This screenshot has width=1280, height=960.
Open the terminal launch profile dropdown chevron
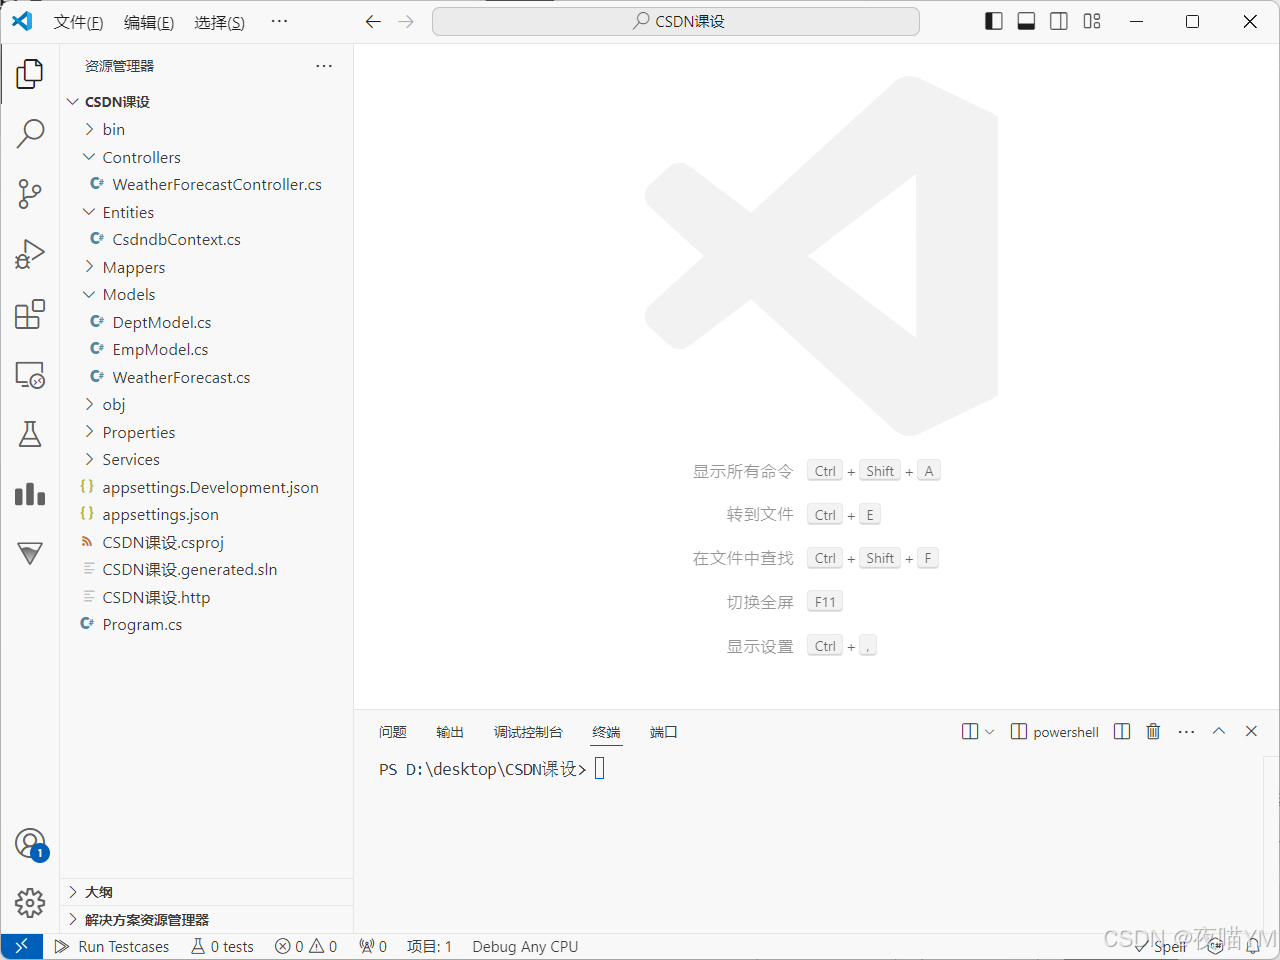point(990,732)
